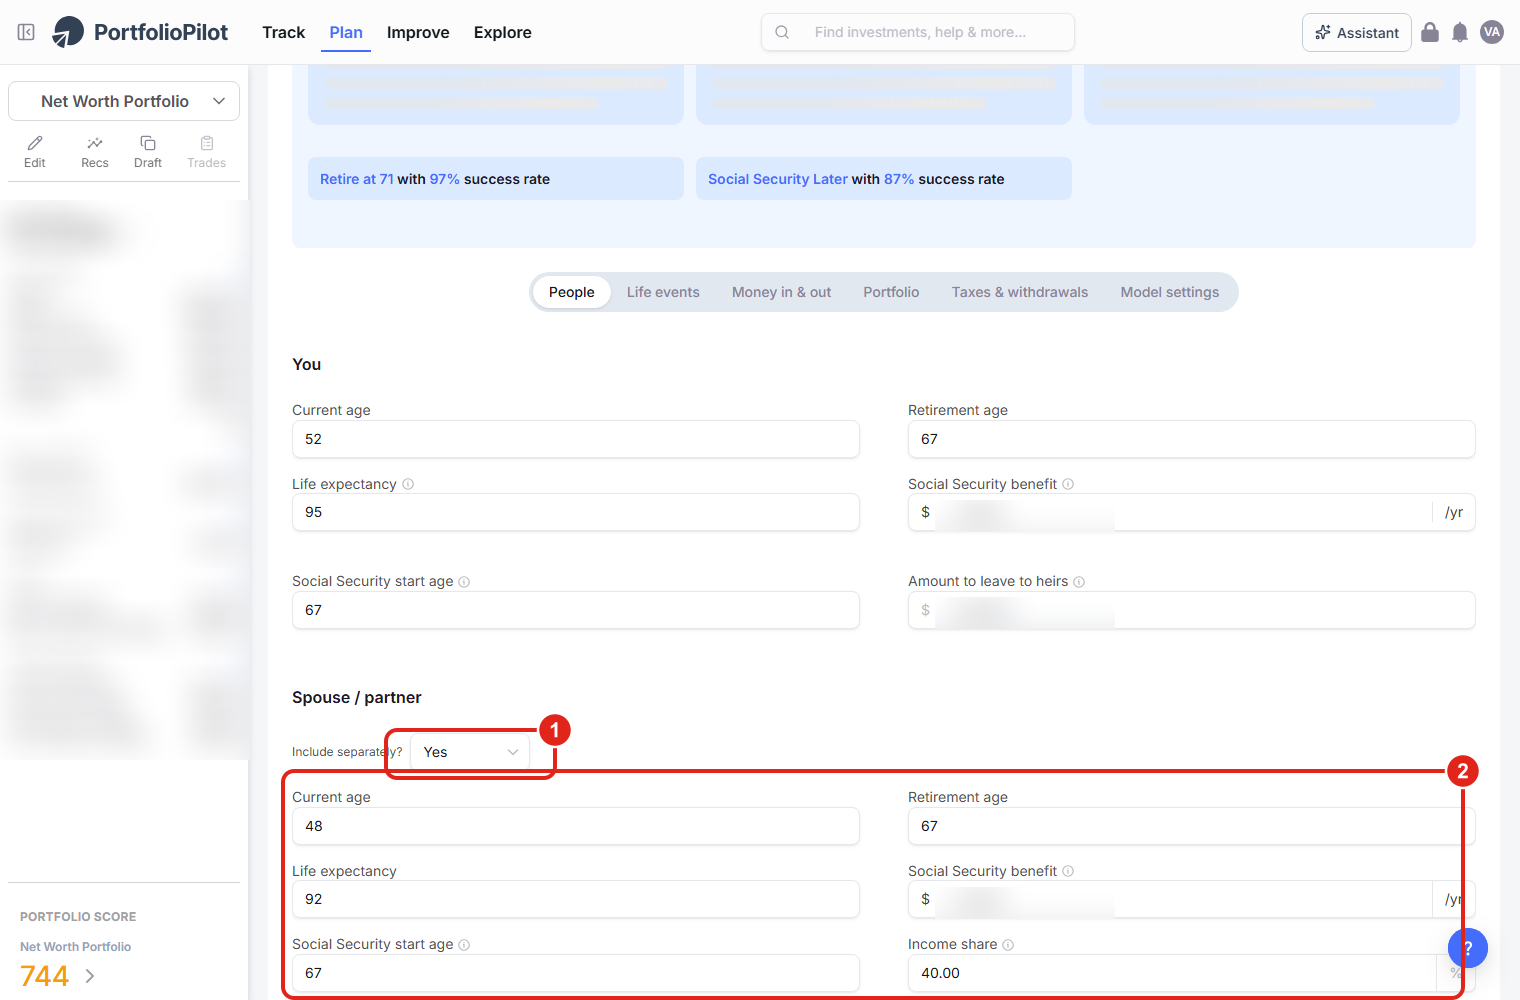The width and height of the screenshot is (1520, 1000).
Task: Click the PortfolioPilot logo
Action: (x=140, y=32)
